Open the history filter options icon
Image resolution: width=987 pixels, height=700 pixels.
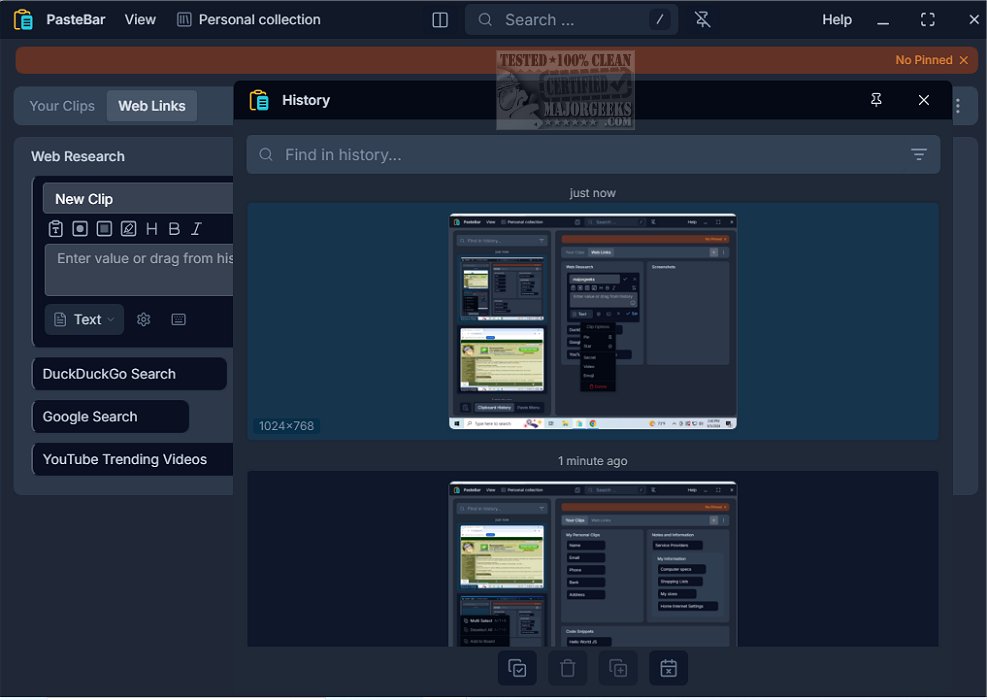point(918,154)
